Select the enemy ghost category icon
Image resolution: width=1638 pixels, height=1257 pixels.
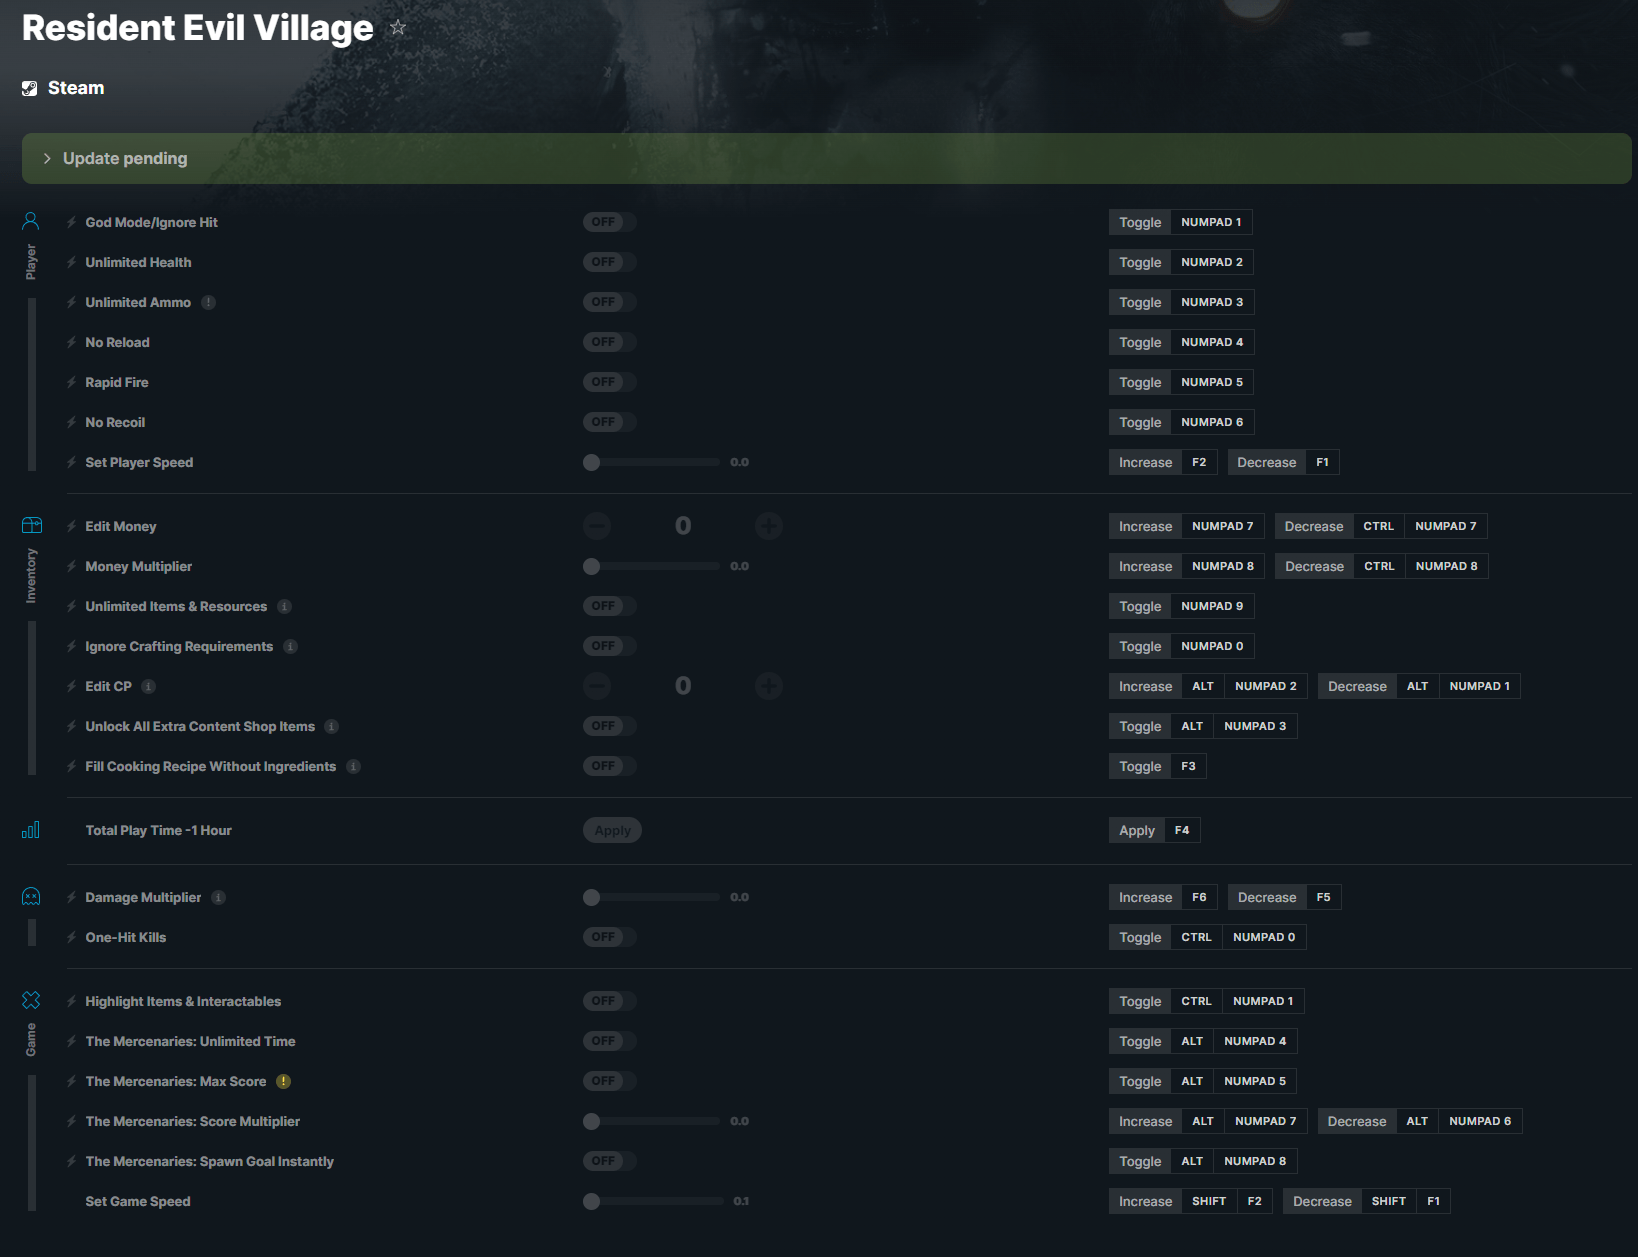[x=31, y=897]
